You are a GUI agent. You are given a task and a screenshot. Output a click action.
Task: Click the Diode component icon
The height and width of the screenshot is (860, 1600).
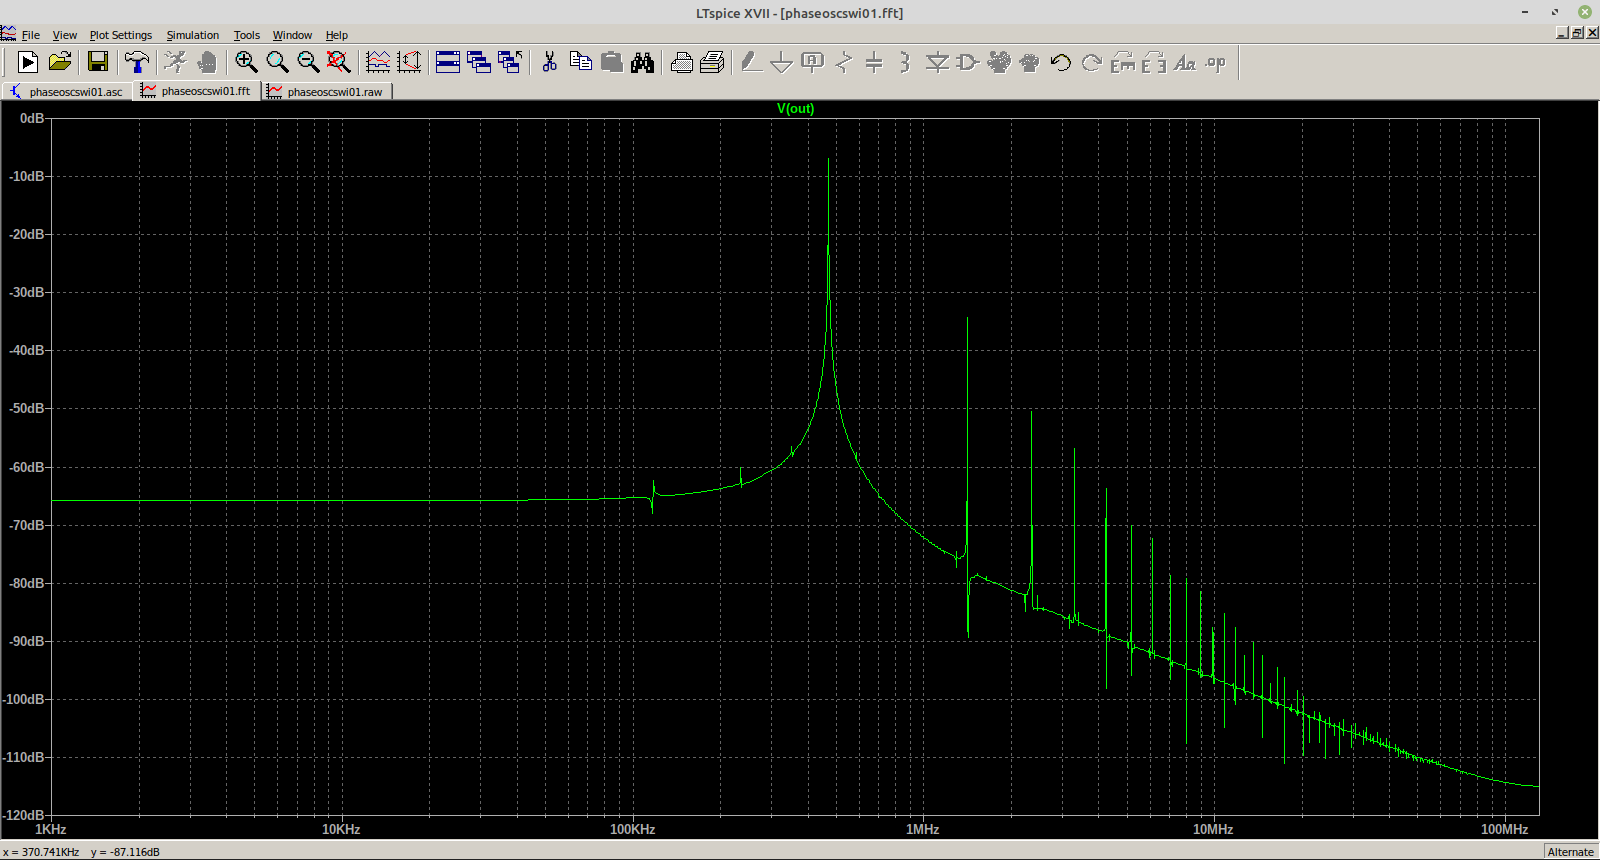point(937,62)
